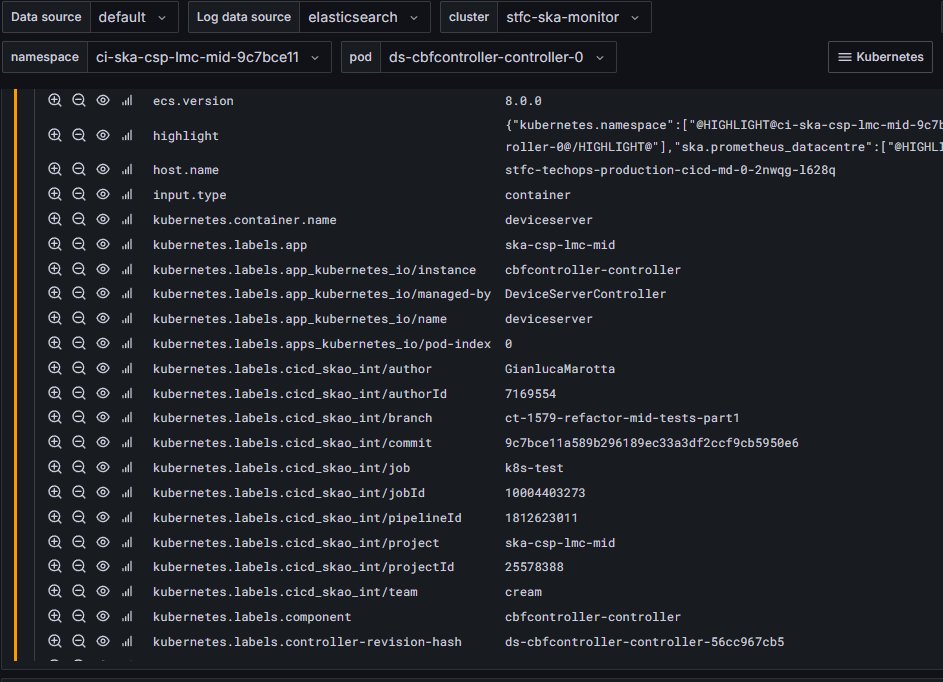Click the pod-index value 0

509,344
